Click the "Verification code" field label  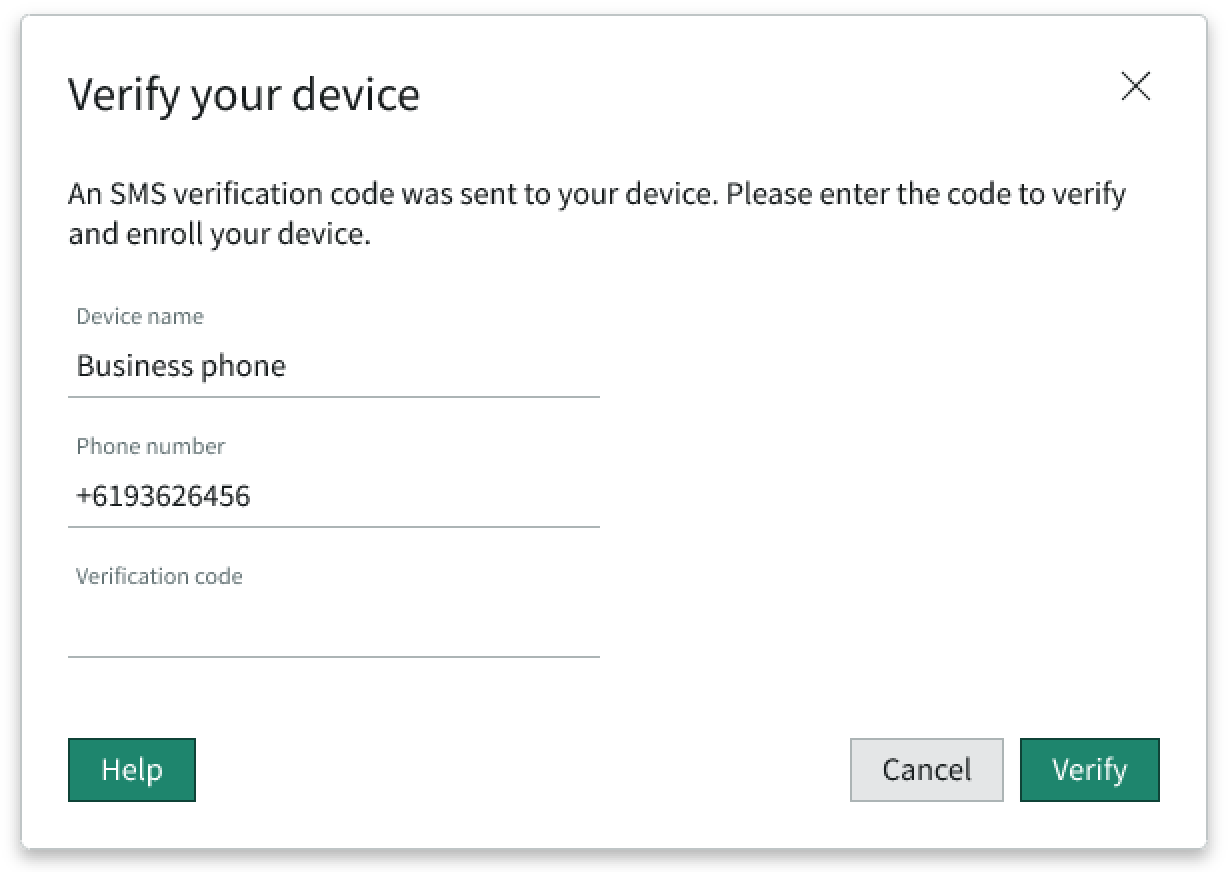[159, 577]
